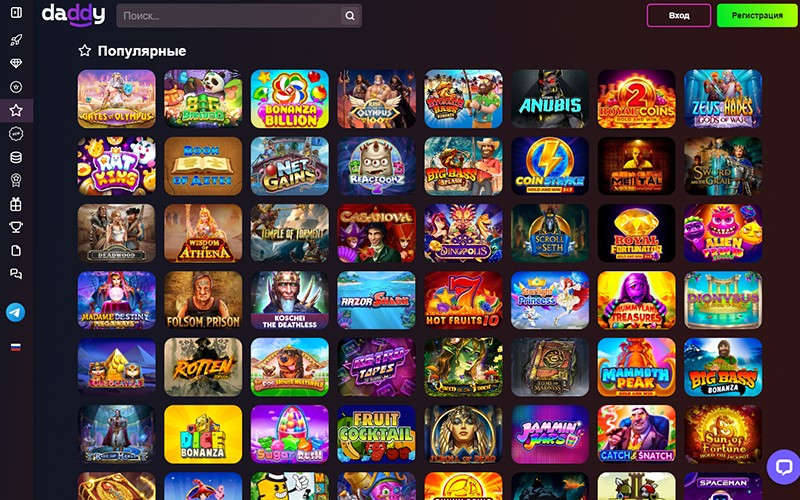Screen dimensions: 800x500
Task: Open the coins stack sidebar icon
Action: coord(16,157)
